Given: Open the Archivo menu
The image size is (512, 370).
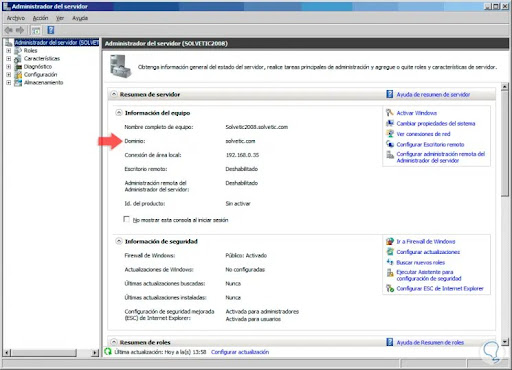Looking at the screenshot, I should (x=16, y=18).
